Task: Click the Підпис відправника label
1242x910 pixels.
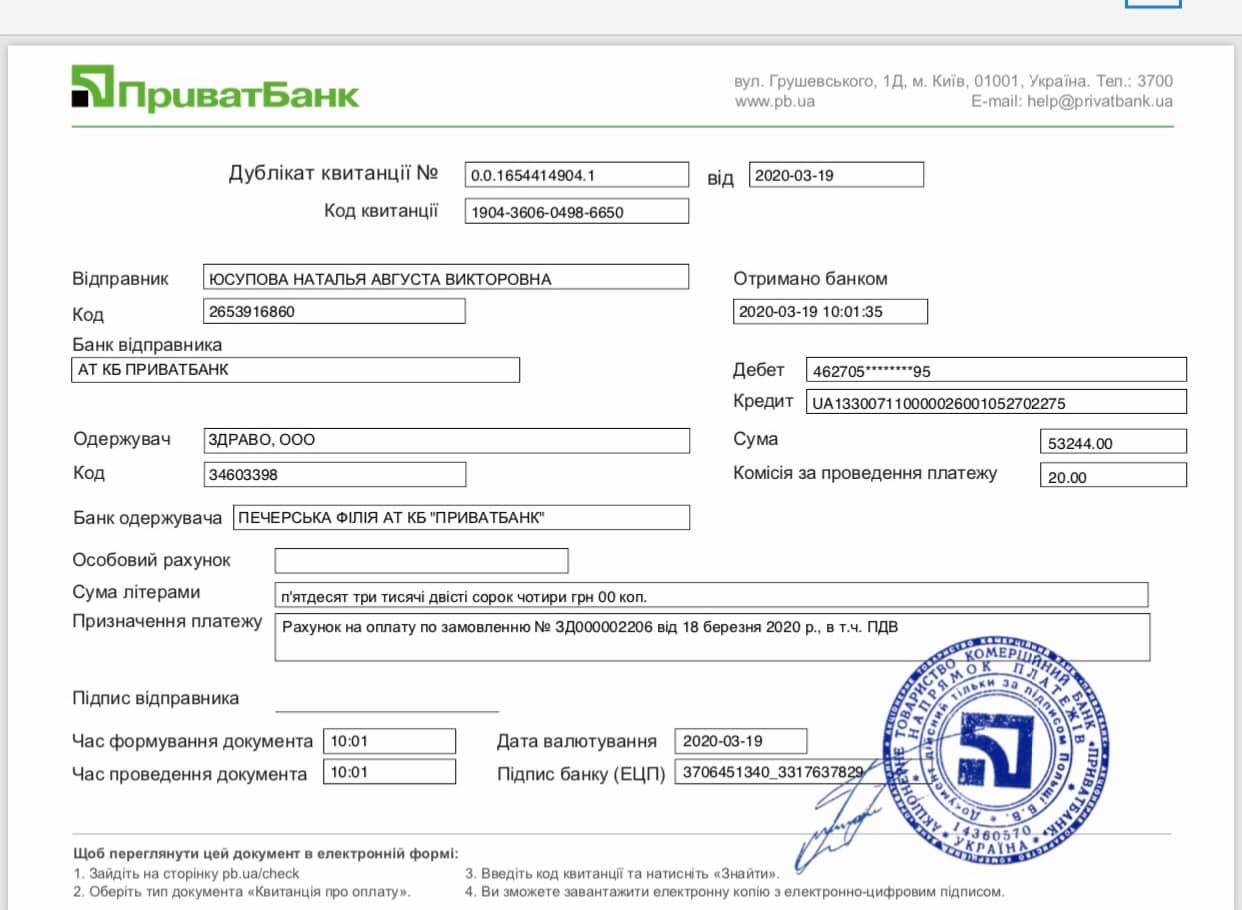Action: point(156,698)
